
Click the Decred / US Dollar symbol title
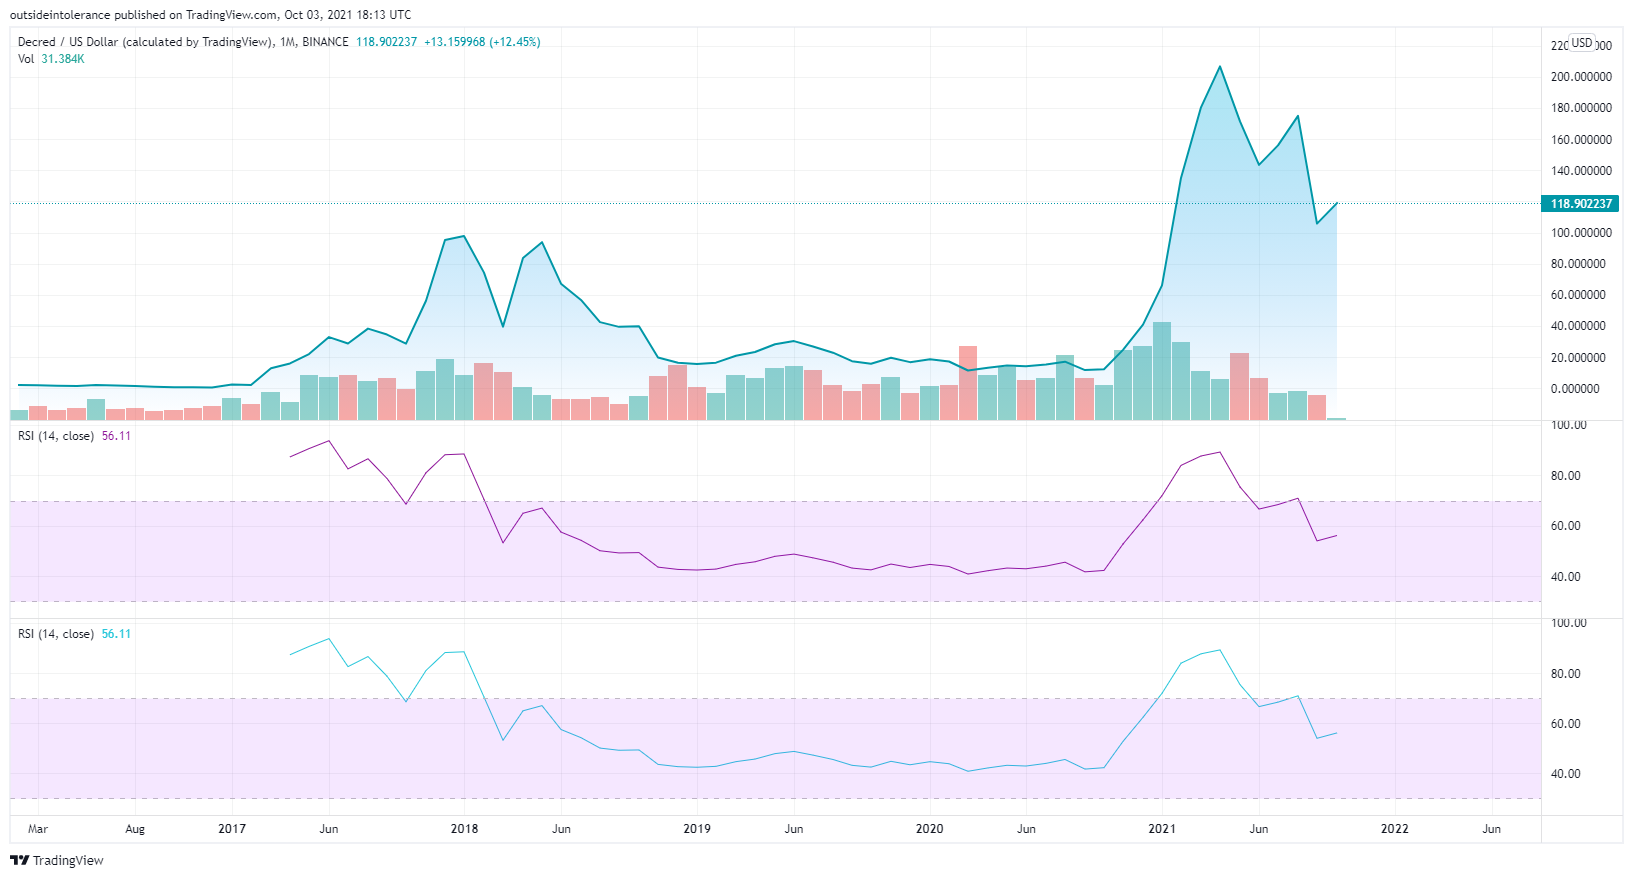145,42
